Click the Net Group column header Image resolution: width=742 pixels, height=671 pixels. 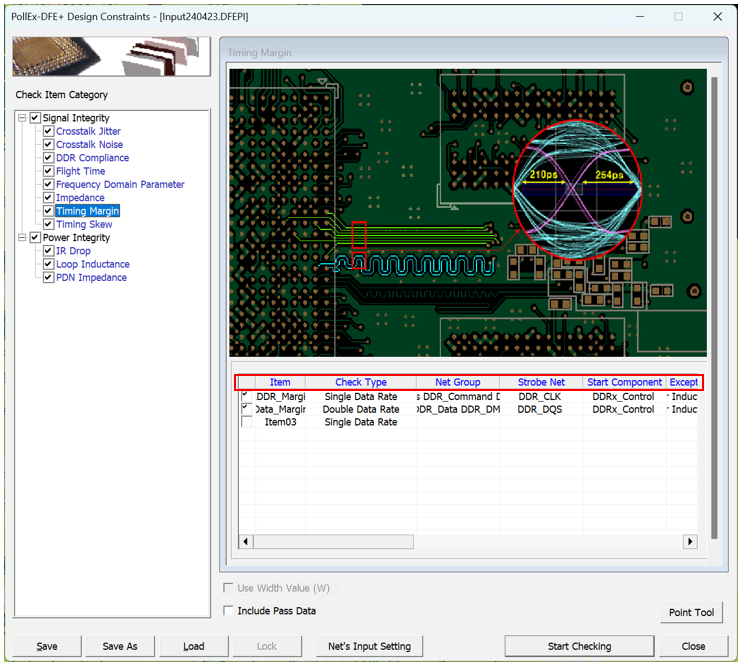[457, 382]
